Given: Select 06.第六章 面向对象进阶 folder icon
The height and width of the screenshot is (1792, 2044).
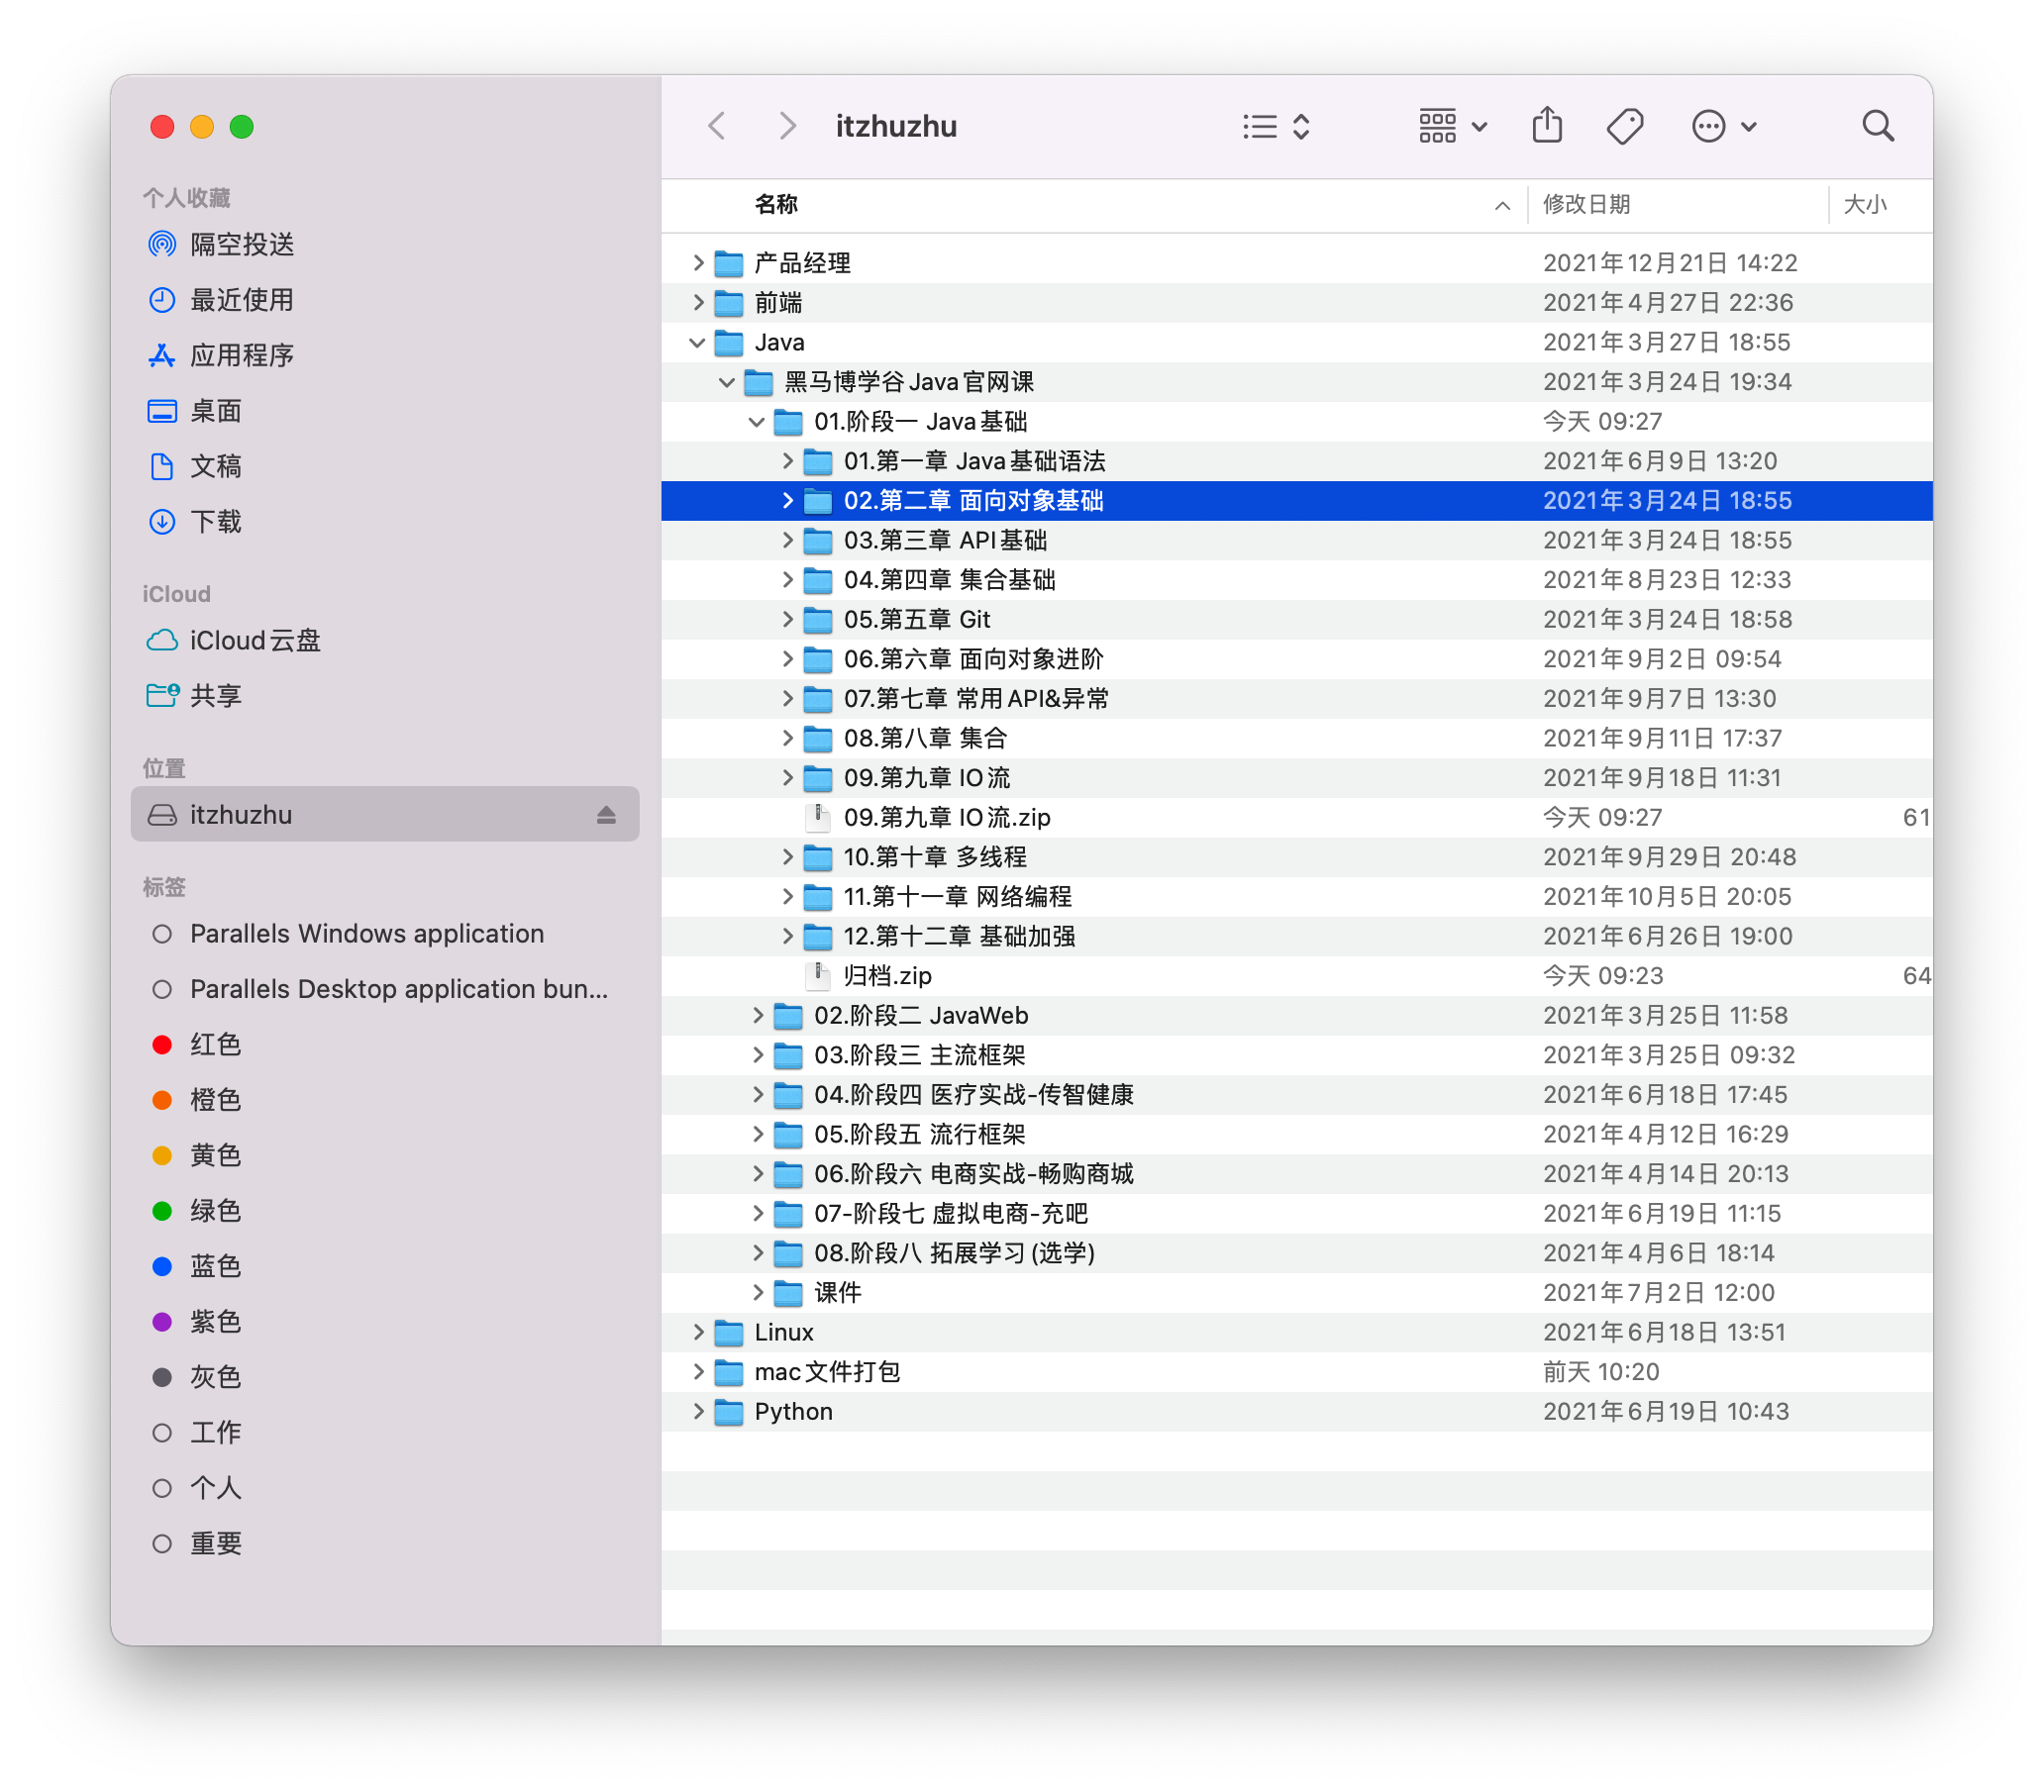Looking at the screenshot, I should point(818,659).
